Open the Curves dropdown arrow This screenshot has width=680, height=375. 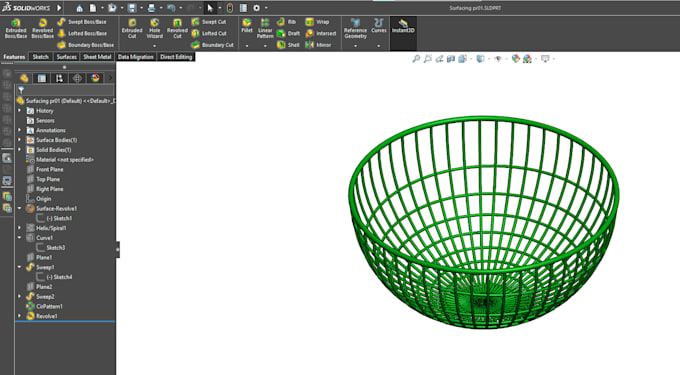[379, 46]
